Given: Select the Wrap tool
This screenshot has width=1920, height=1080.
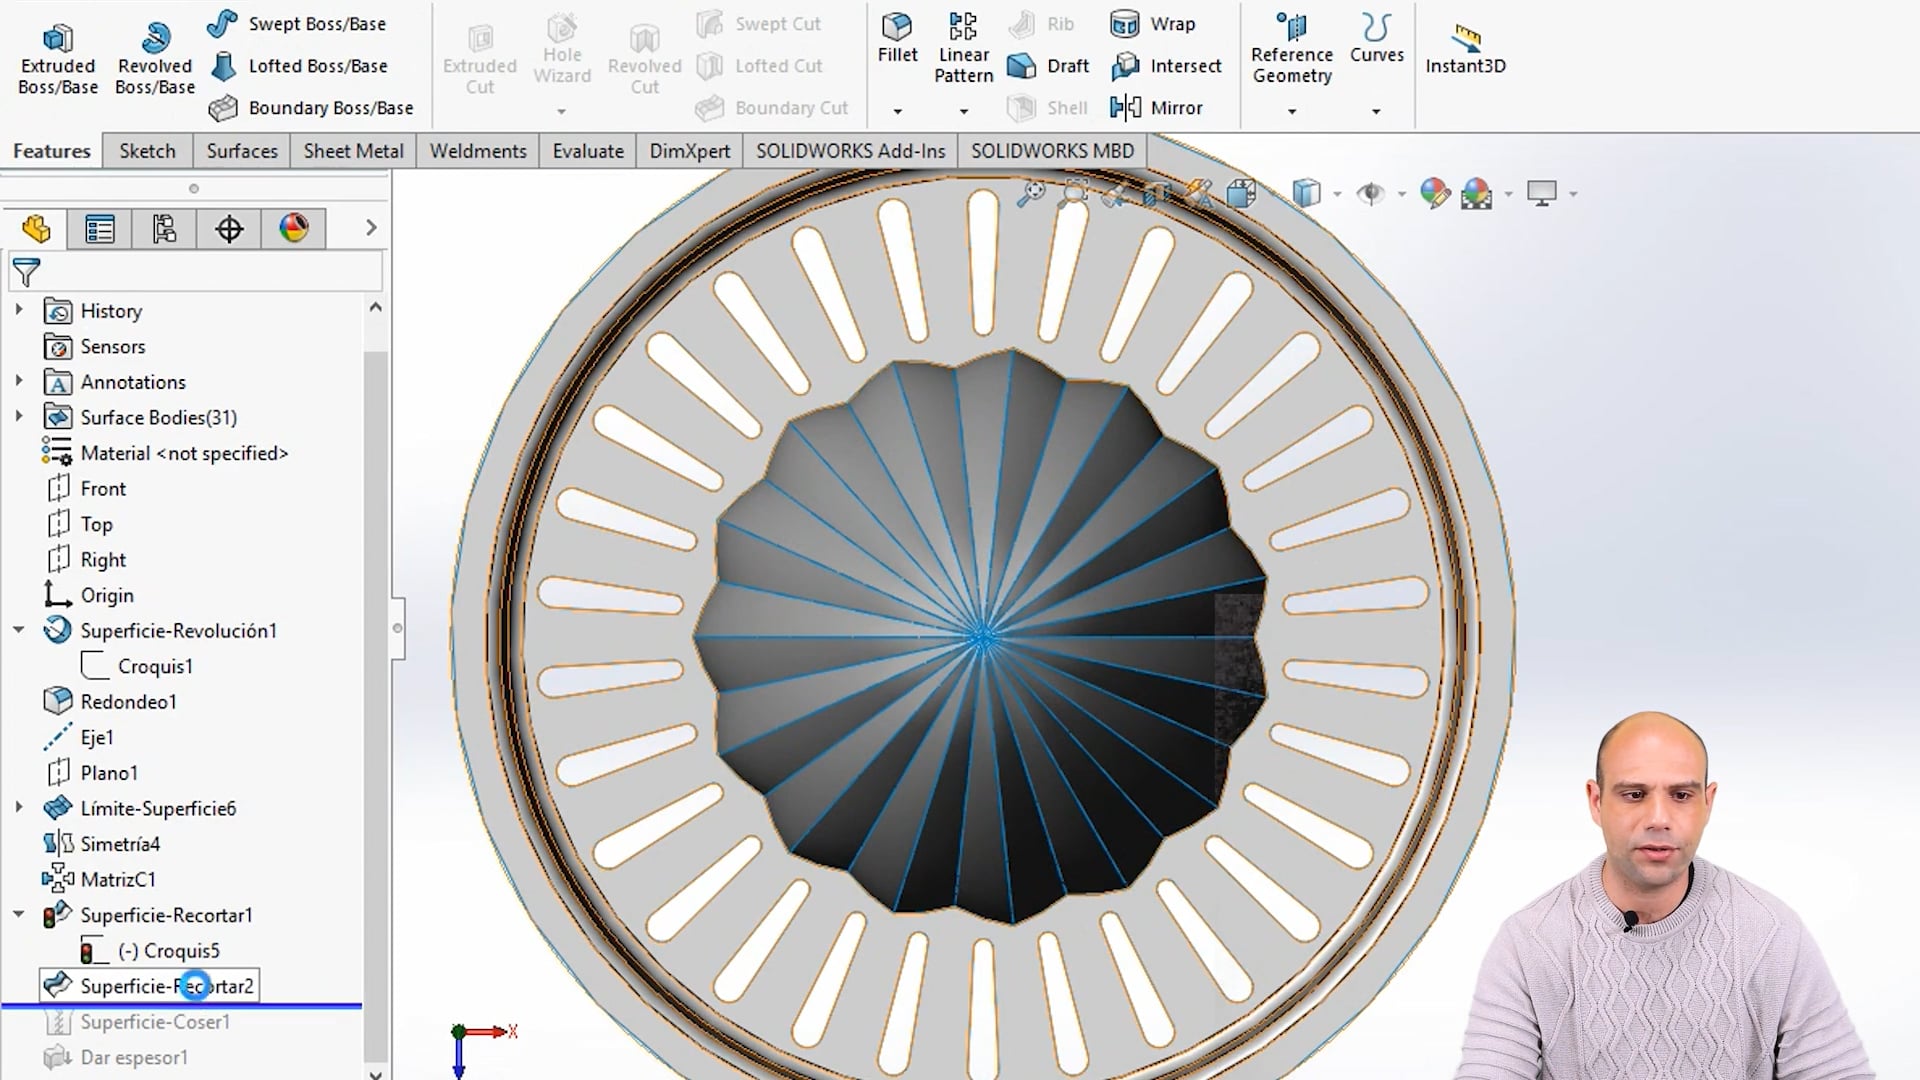Looking at the screenshot, I should (x=1152, y=23).
